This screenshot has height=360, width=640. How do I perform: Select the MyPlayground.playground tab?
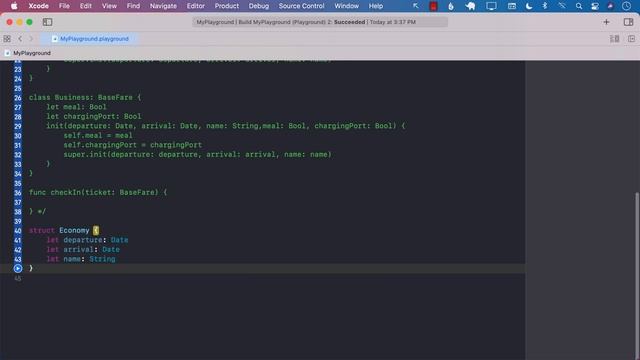click(x=91, y=39)
